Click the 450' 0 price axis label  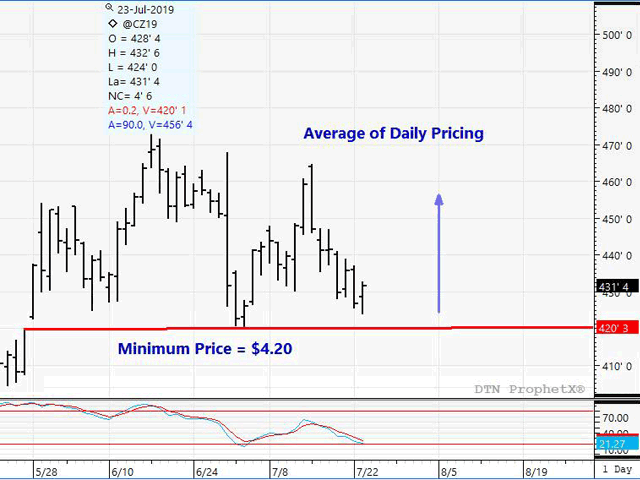[617, 219]
